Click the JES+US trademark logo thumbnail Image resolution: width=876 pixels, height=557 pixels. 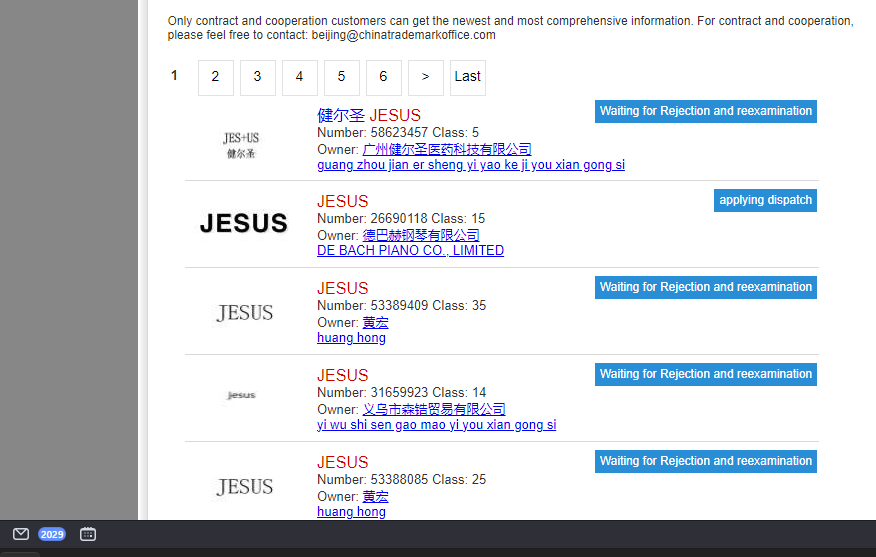[241, 145]
